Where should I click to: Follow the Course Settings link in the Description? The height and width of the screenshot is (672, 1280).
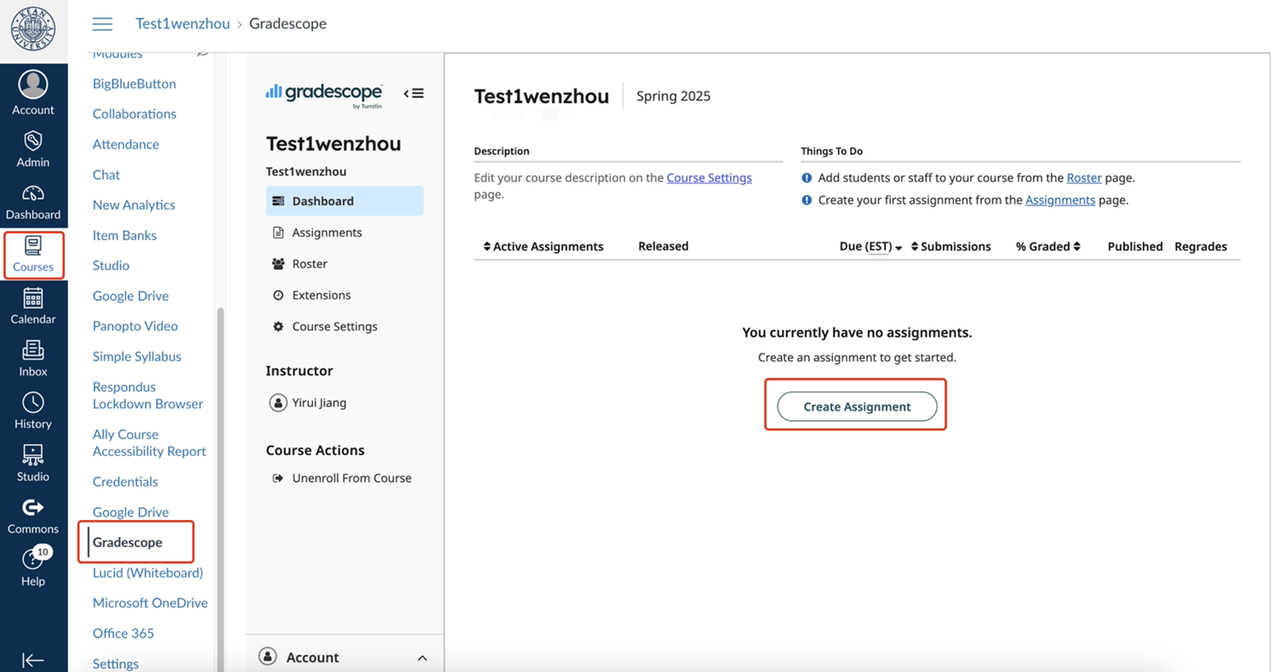point(709,178)
